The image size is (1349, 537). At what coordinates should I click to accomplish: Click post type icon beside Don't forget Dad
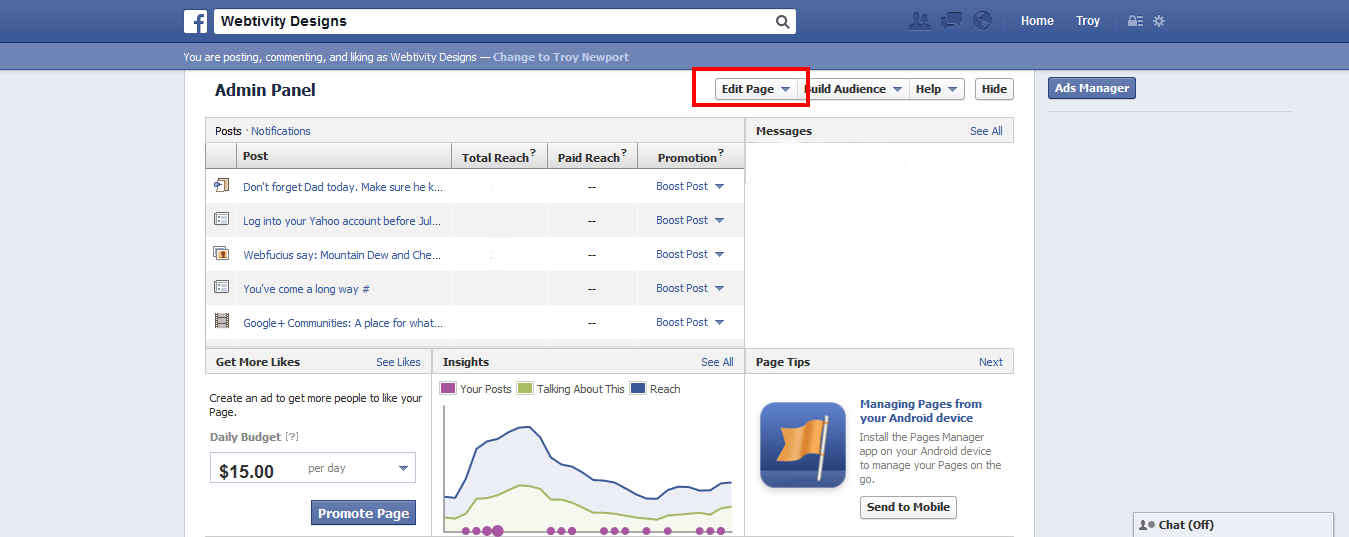[222, 185]
